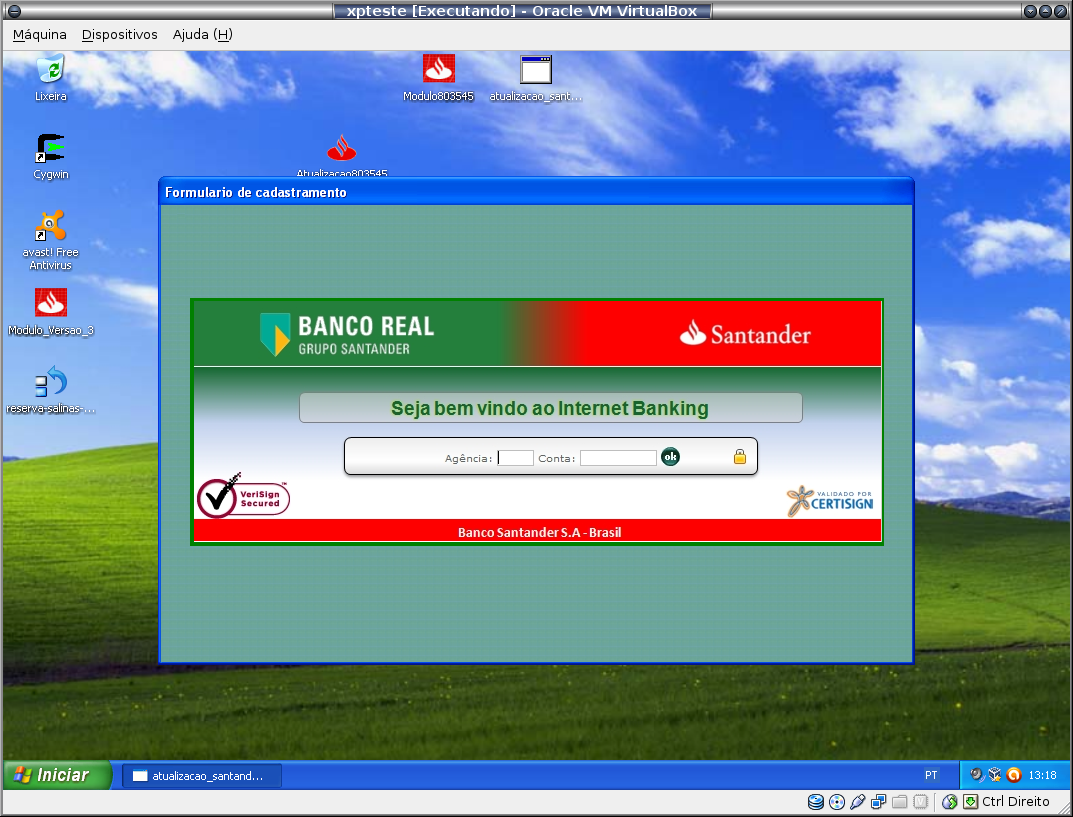
Task: Click the Seja bem vindo banner text
Action: click(x=550, y=408)
